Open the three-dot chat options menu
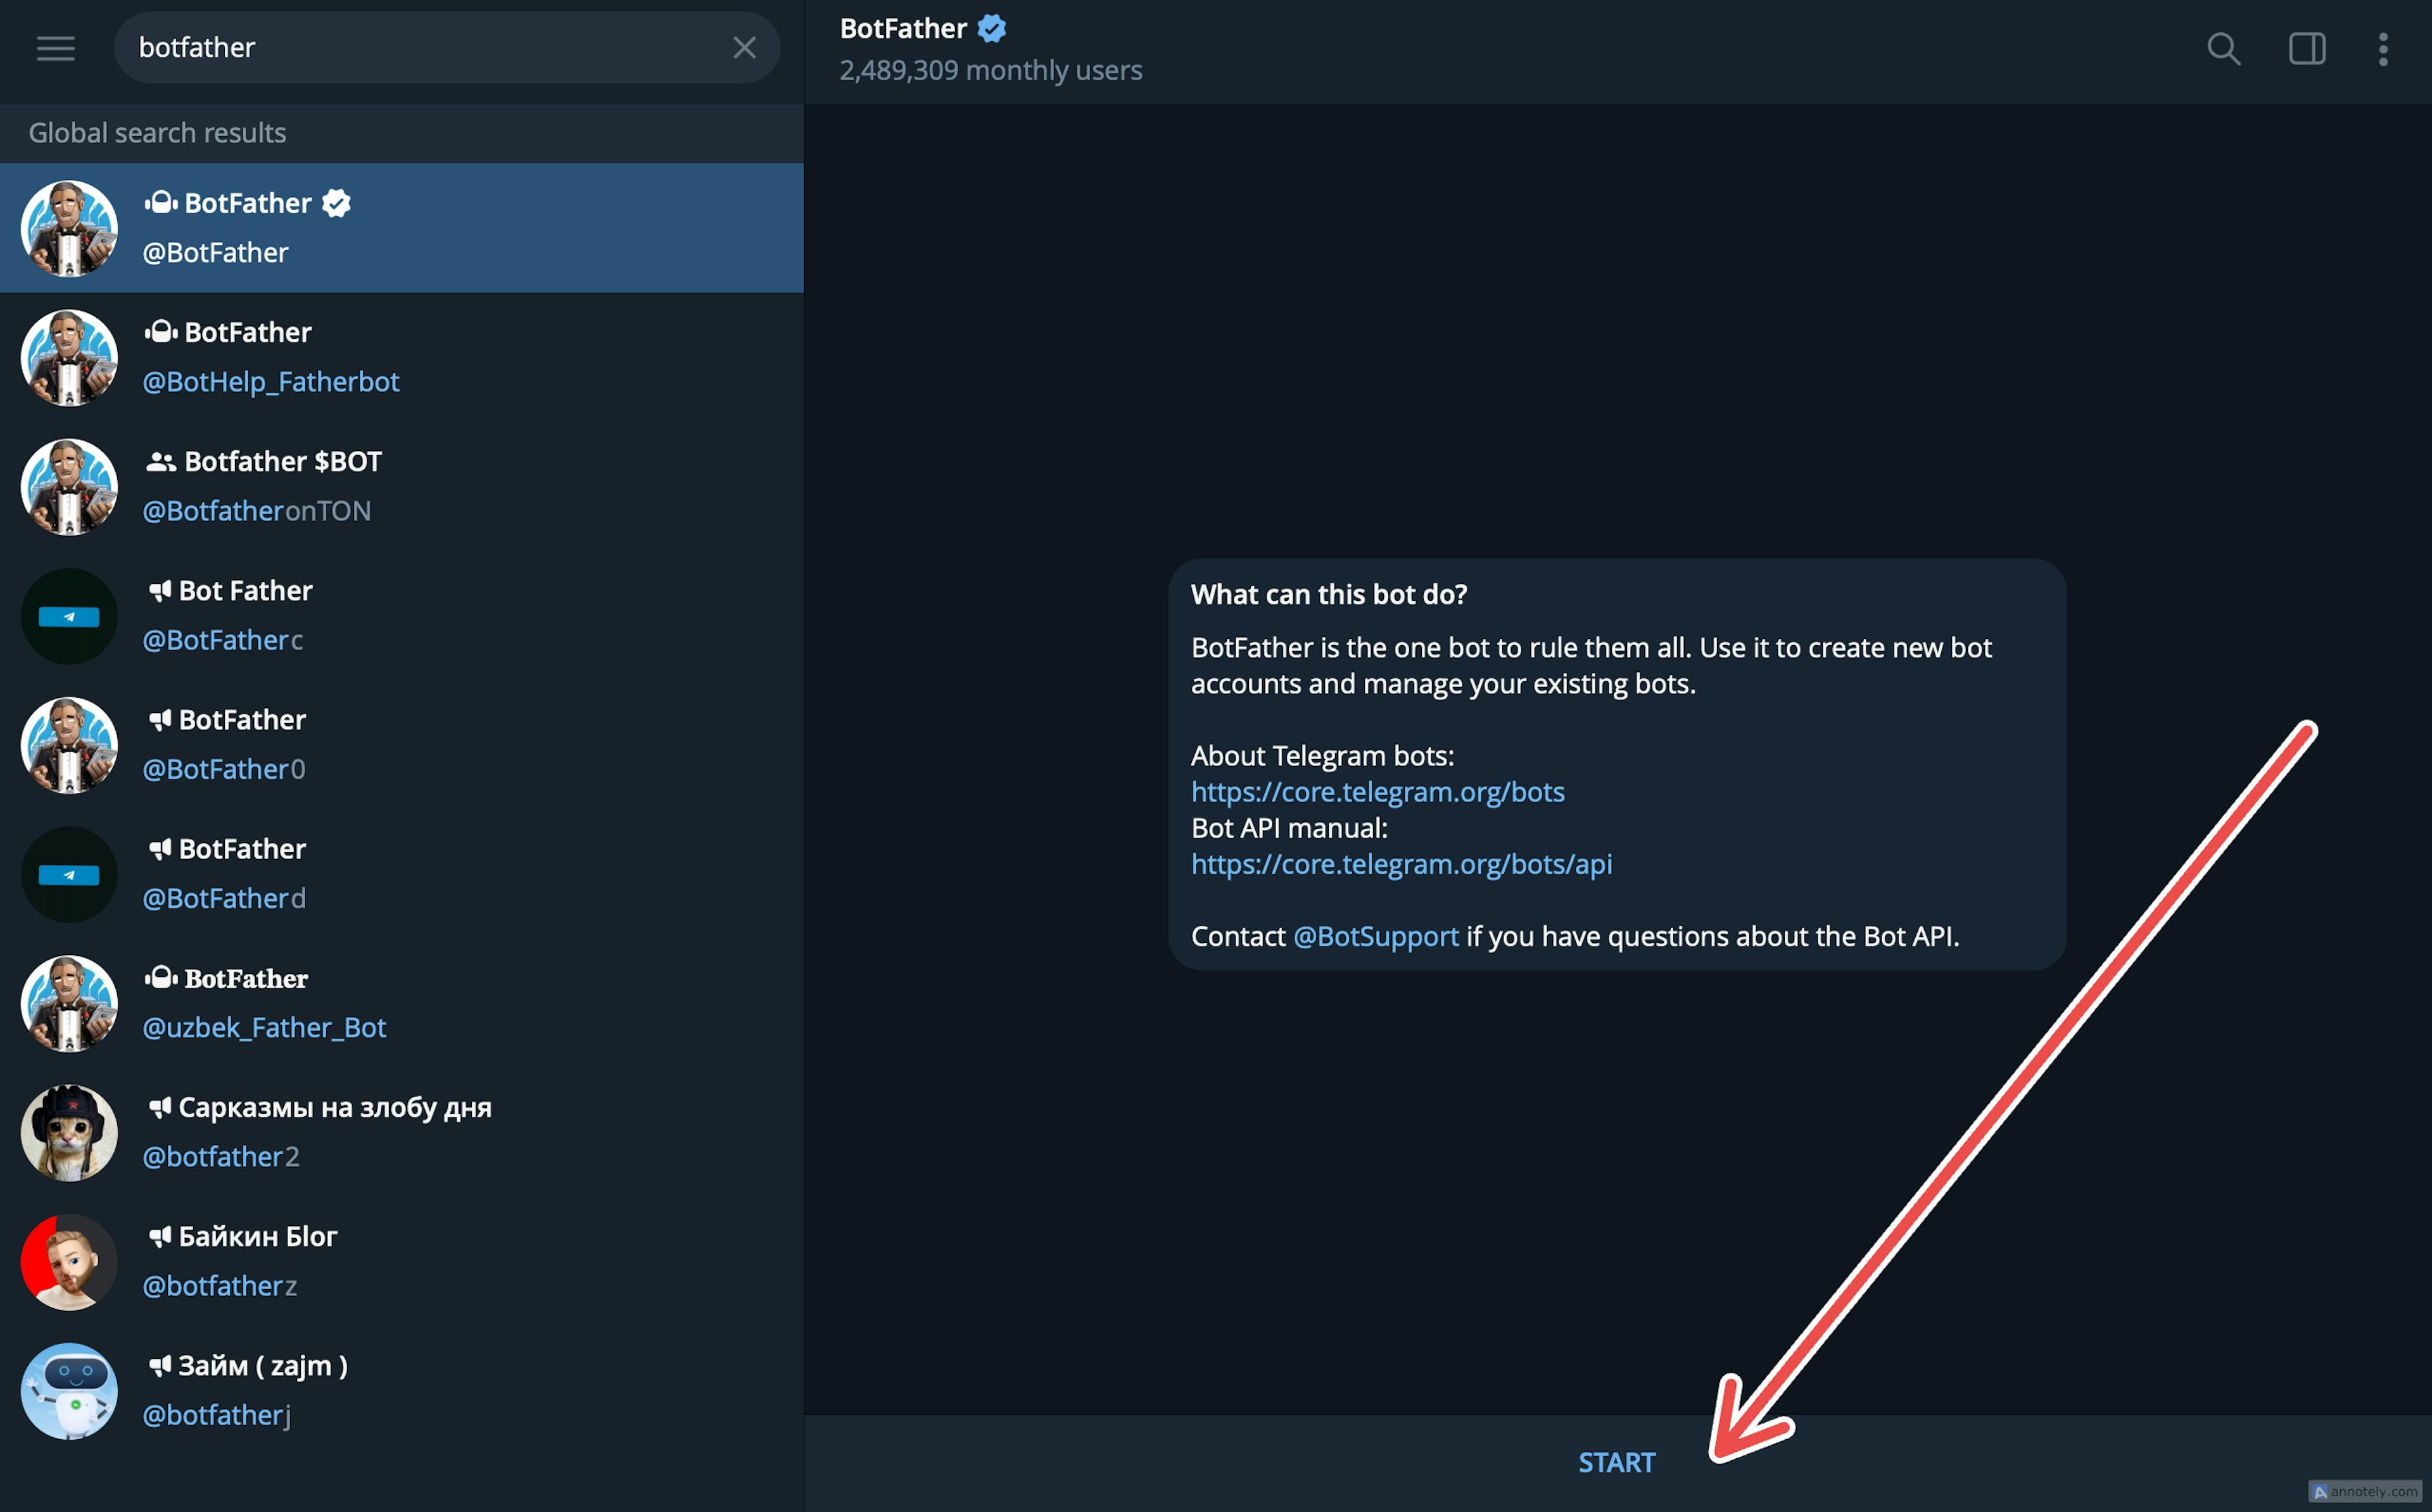This screenshot has height=1512, width=2432. pos(2383,48)
